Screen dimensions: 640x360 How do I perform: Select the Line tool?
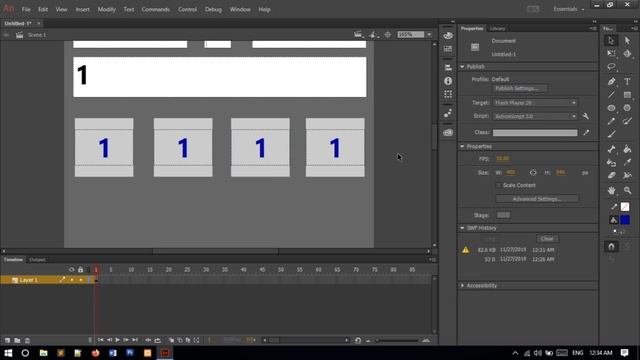(611, 95)
